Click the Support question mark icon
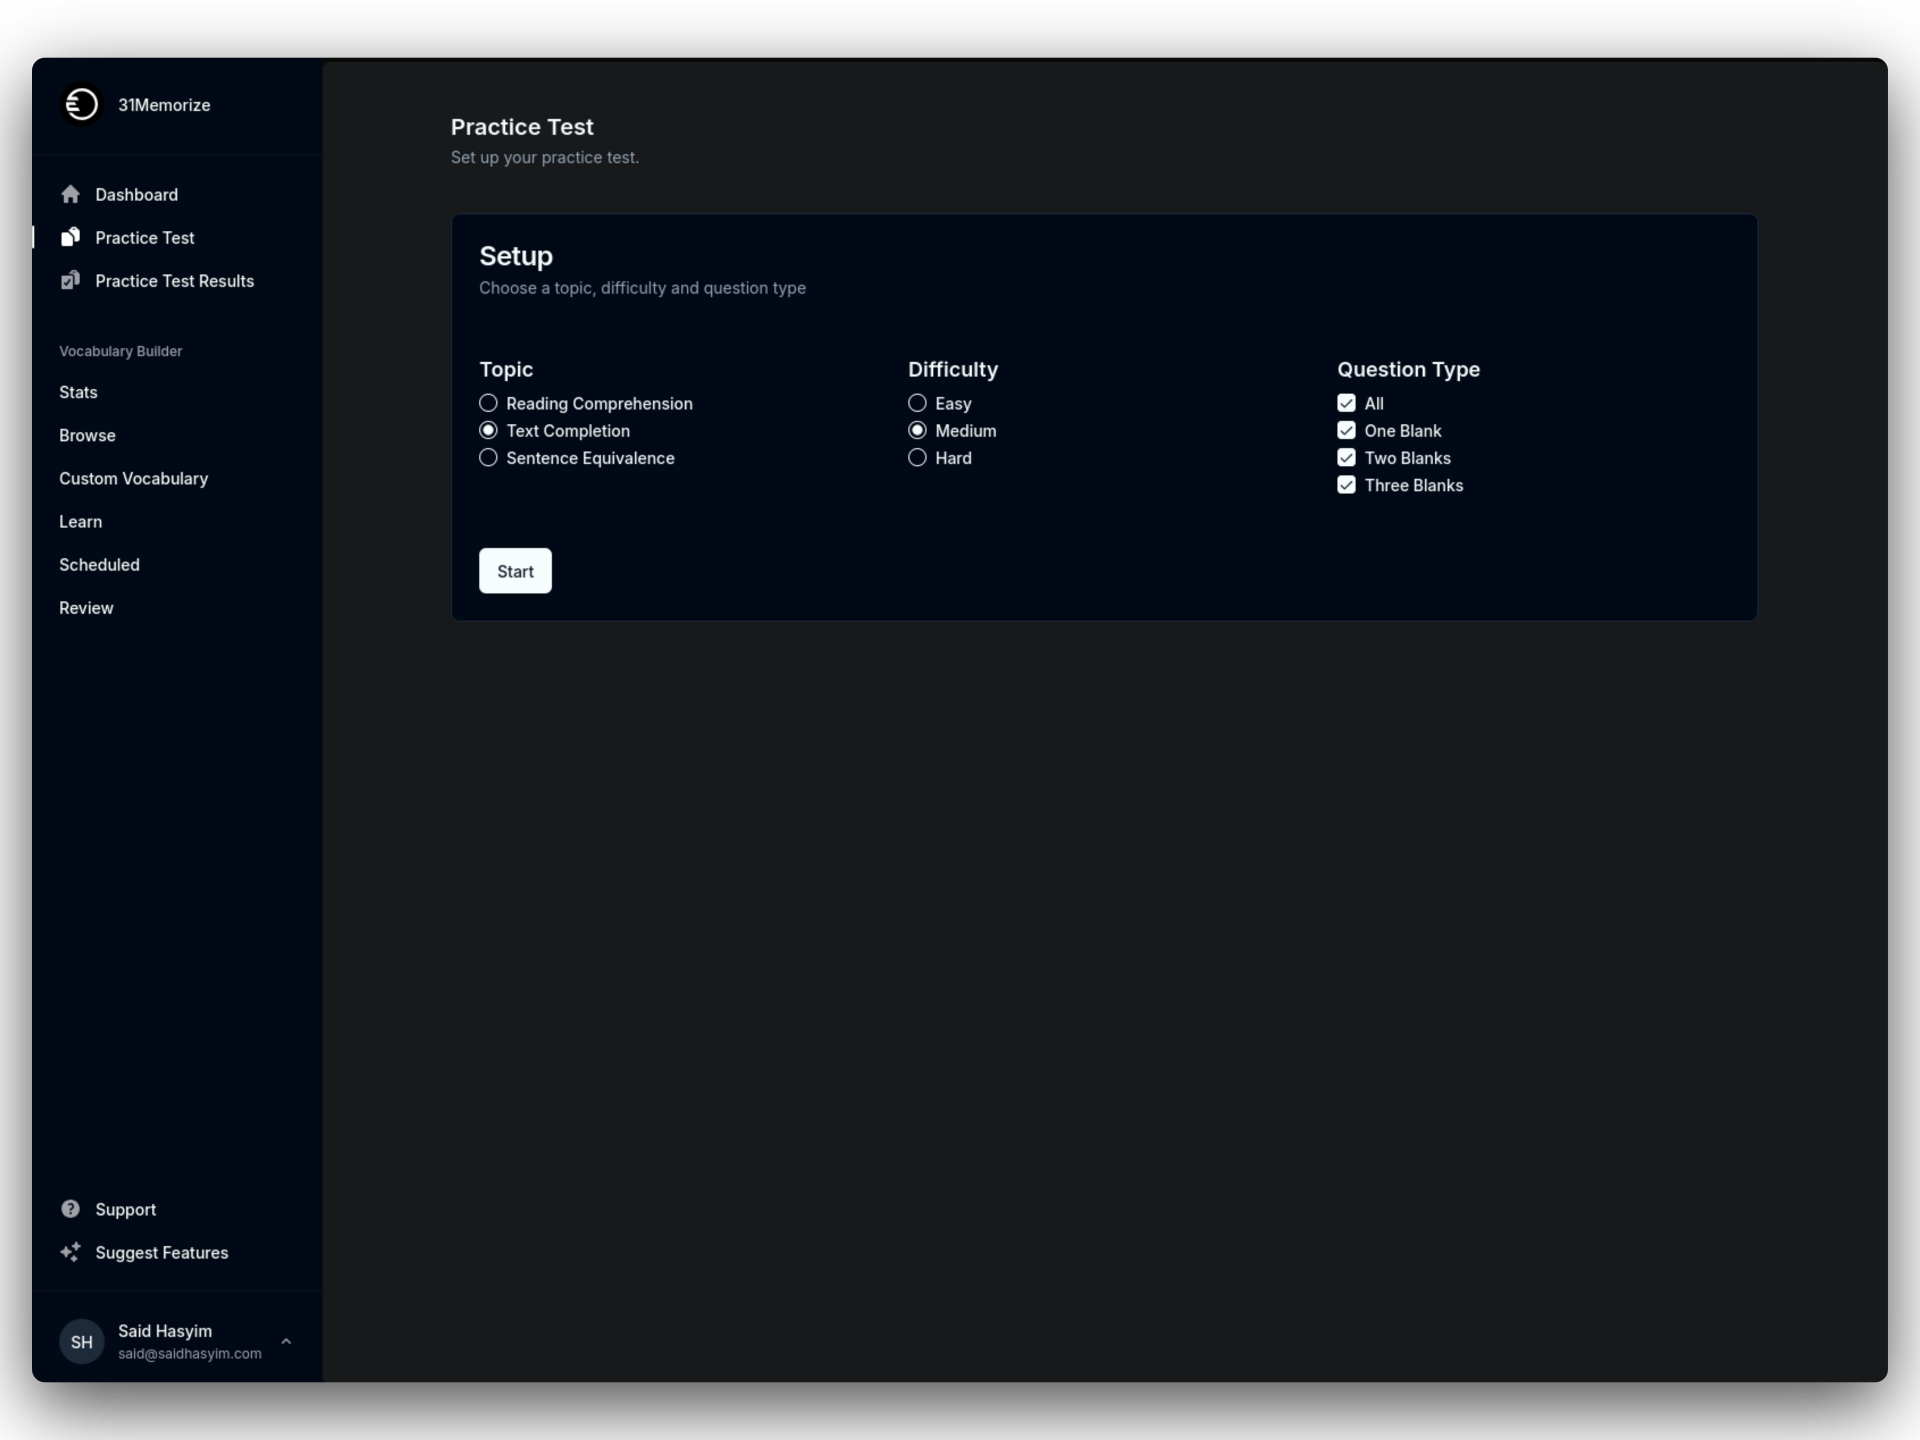1920x1440 pixels. pos(70,1209)
